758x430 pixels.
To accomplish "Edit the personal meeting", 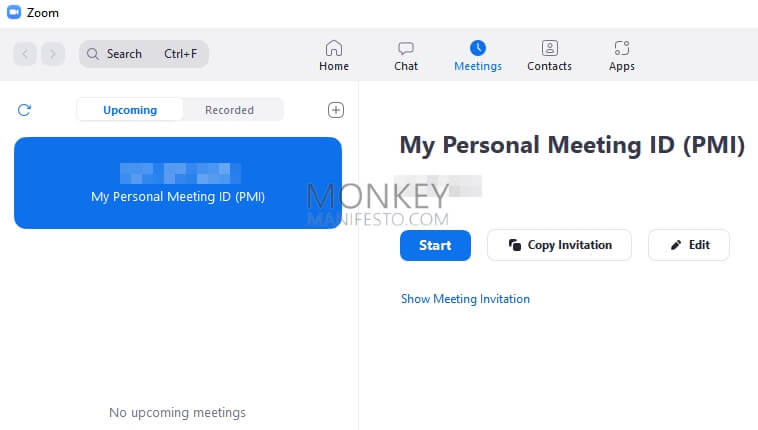I will tap(689, 245).
